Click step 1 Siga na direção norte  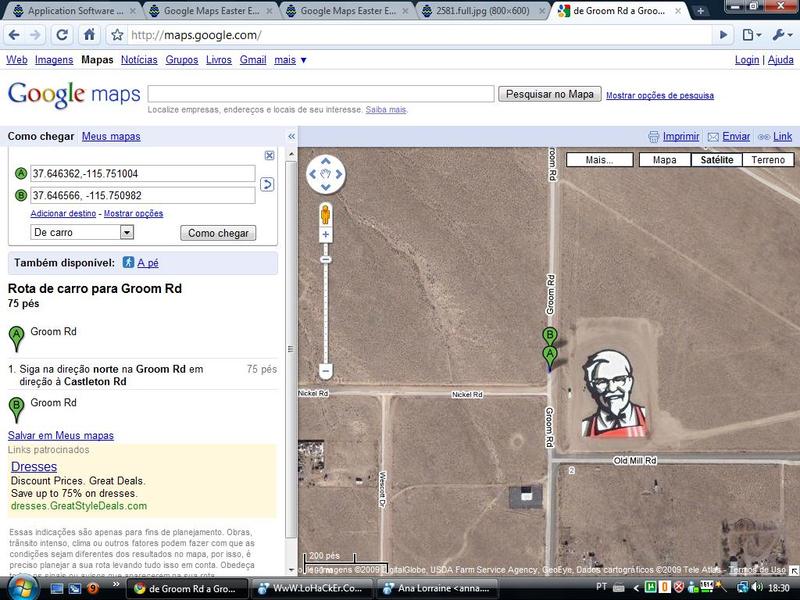143,375
